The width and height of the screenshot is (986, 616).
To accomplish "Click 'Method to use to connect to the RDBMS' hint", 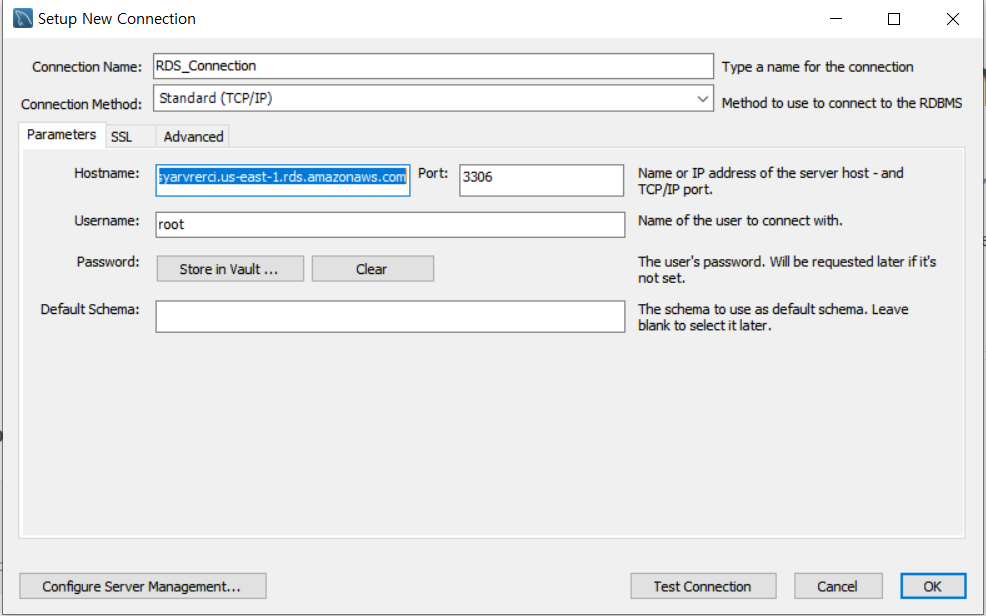I will tap(842, 103).
